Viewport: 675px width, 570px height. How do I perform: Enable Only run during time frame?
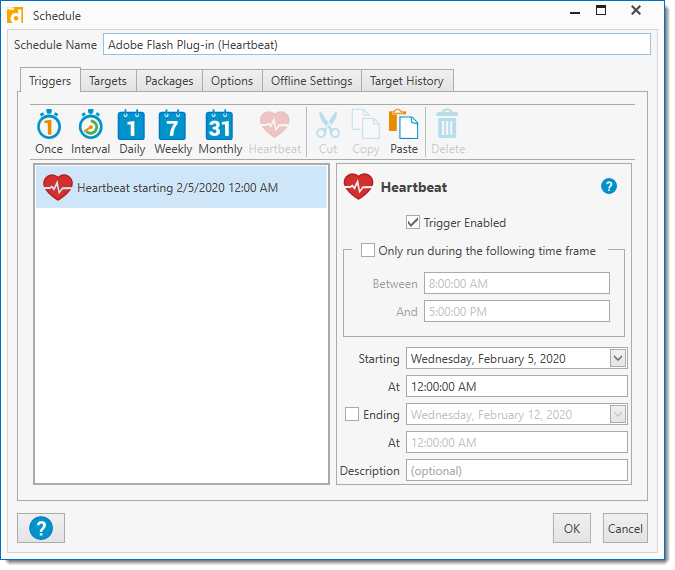click(x=368, y=251)
